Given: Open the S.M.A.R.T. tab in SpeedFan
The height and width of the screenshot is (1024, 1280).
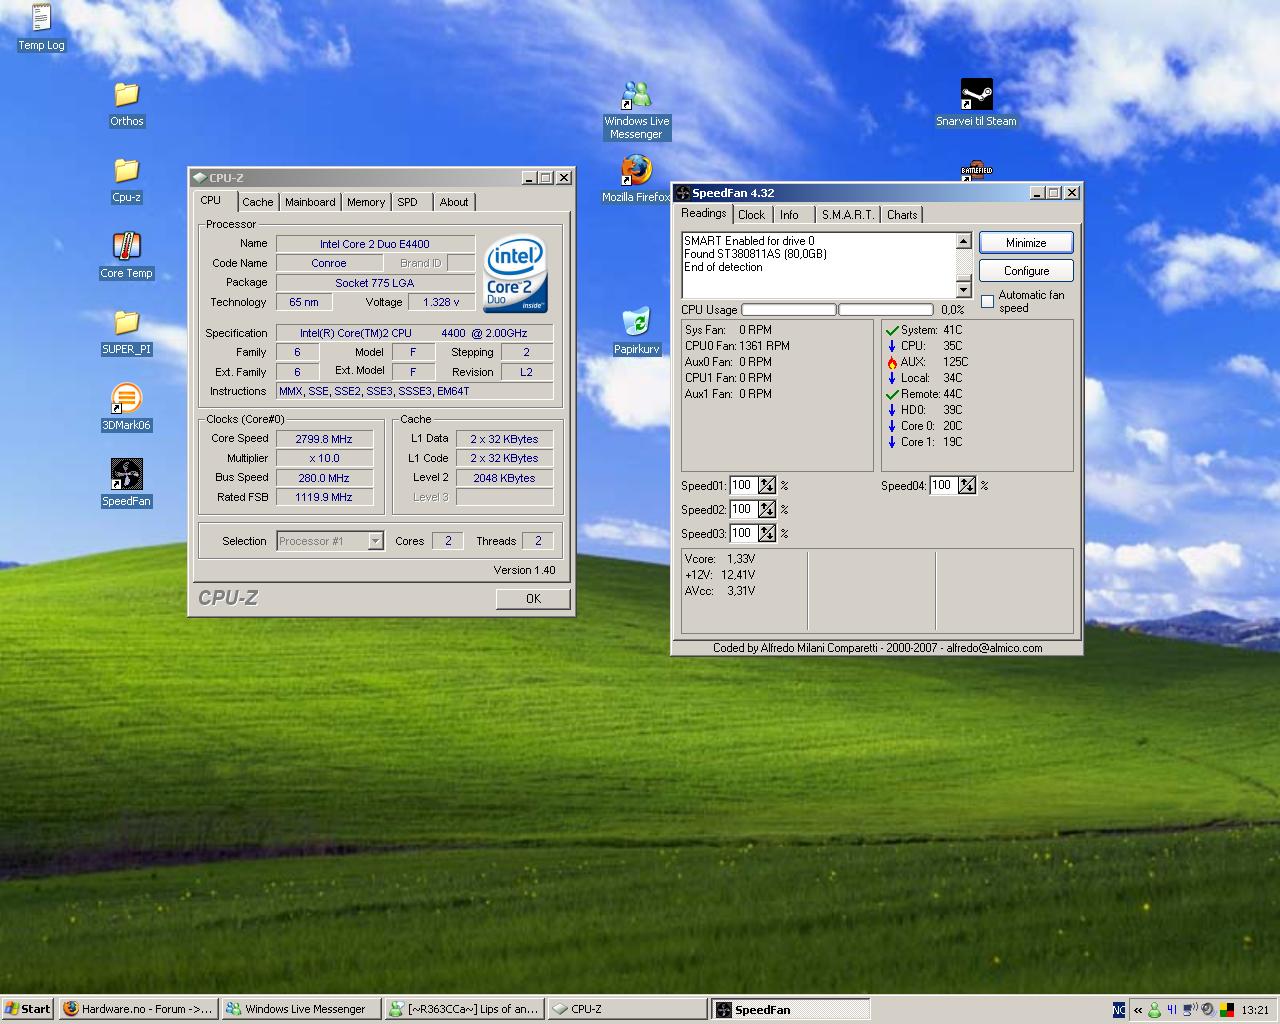Looking at the screenshot, I should (848, 215).
